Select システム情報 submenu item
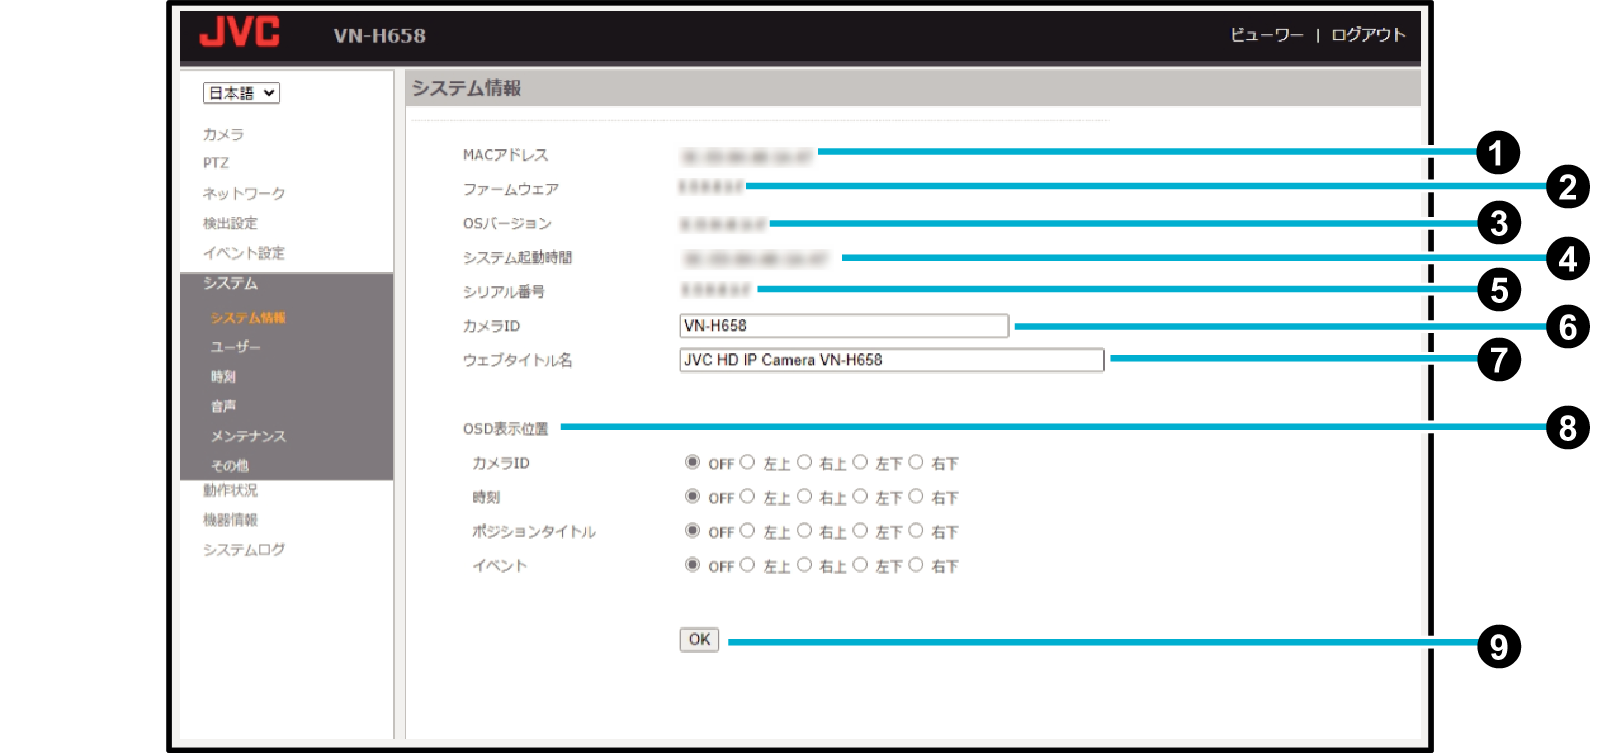Viewport: 1598px width, 753px height. point(248,318)
